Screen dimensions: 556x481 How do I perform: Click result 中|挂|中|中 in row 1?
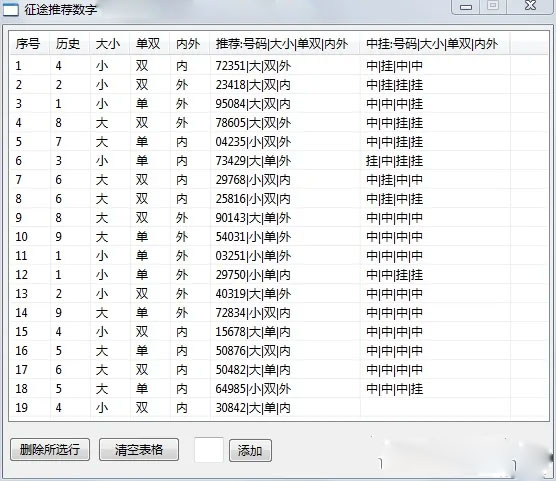click(395, 66)
